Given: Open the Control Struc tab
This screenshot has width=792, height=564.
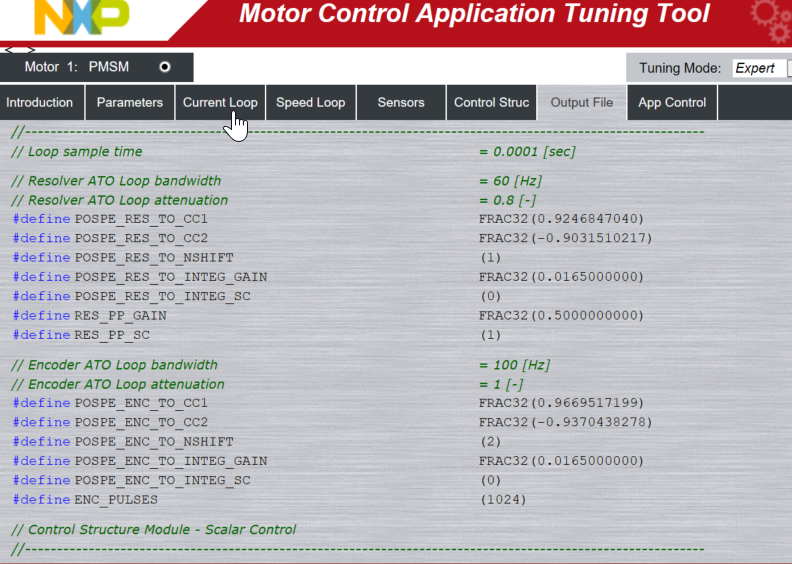Looking at the screenshot, I should coord(491,102).
